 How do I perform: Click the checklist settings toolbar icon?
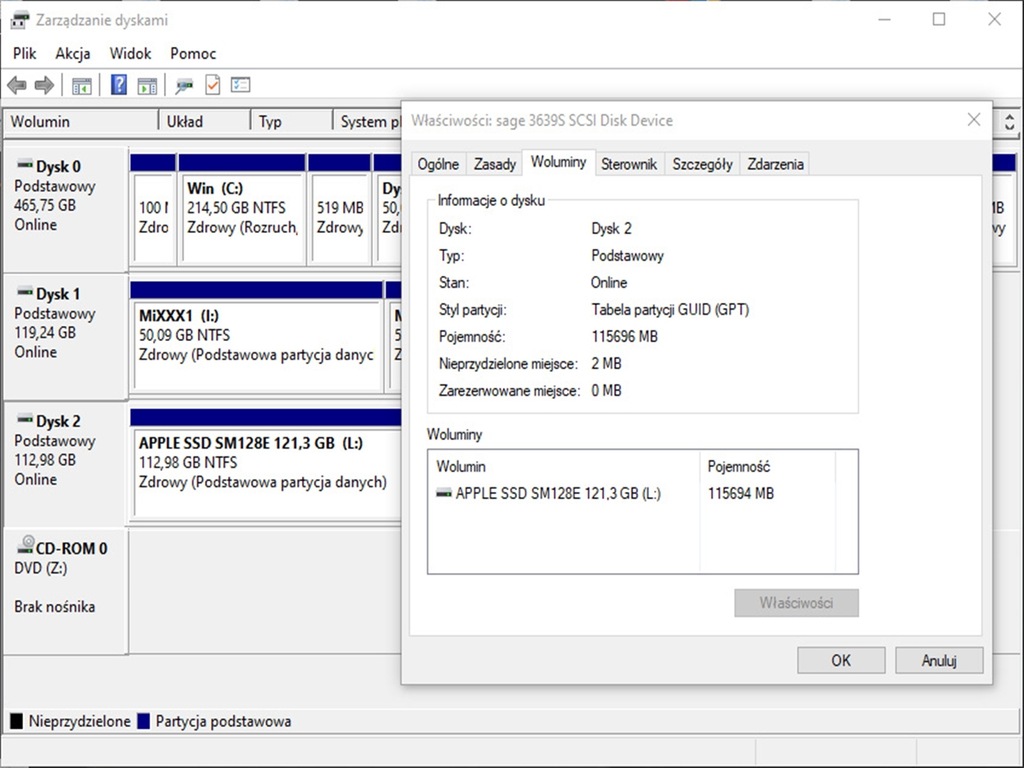click(240, 86)
